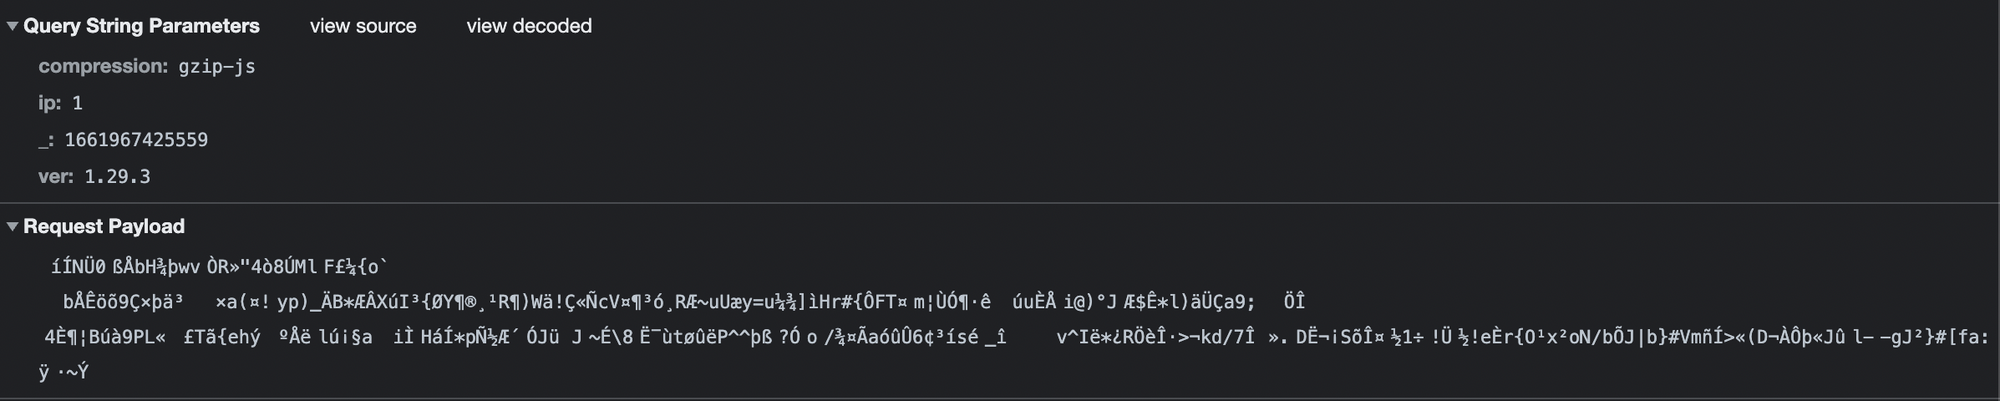Click the "ip" parameter key

pyautogui.click(x=49, y=103)
